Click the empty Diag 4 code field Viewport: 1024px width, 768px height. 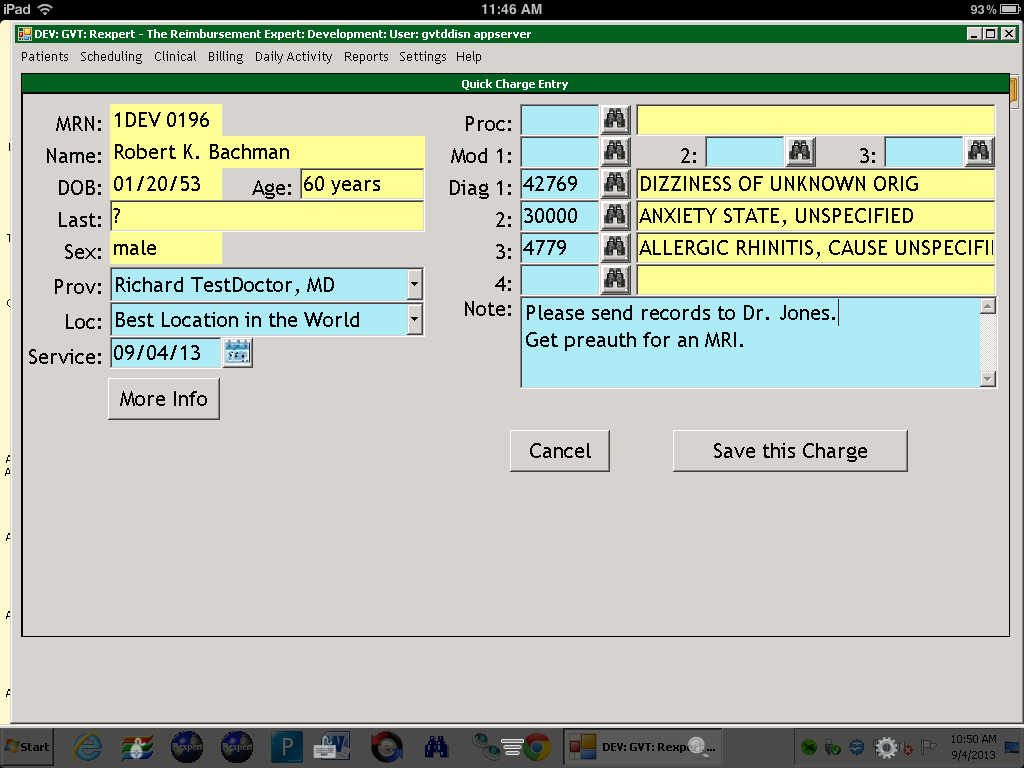pyautogui.click(x=560, y=280)
